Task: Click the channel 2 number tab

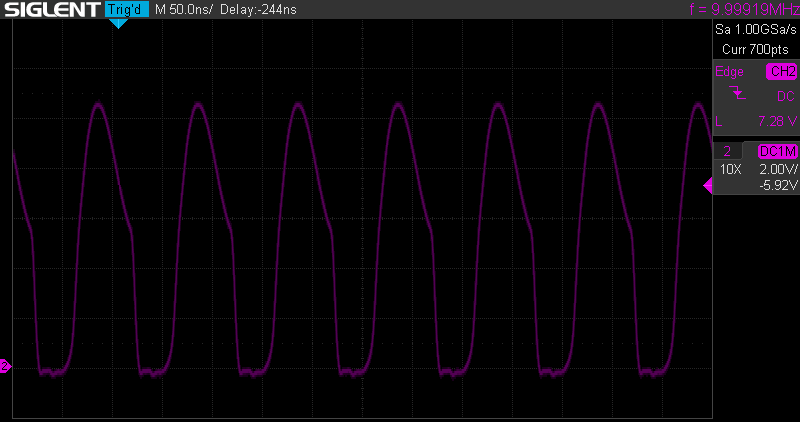Action: point(727,151)
